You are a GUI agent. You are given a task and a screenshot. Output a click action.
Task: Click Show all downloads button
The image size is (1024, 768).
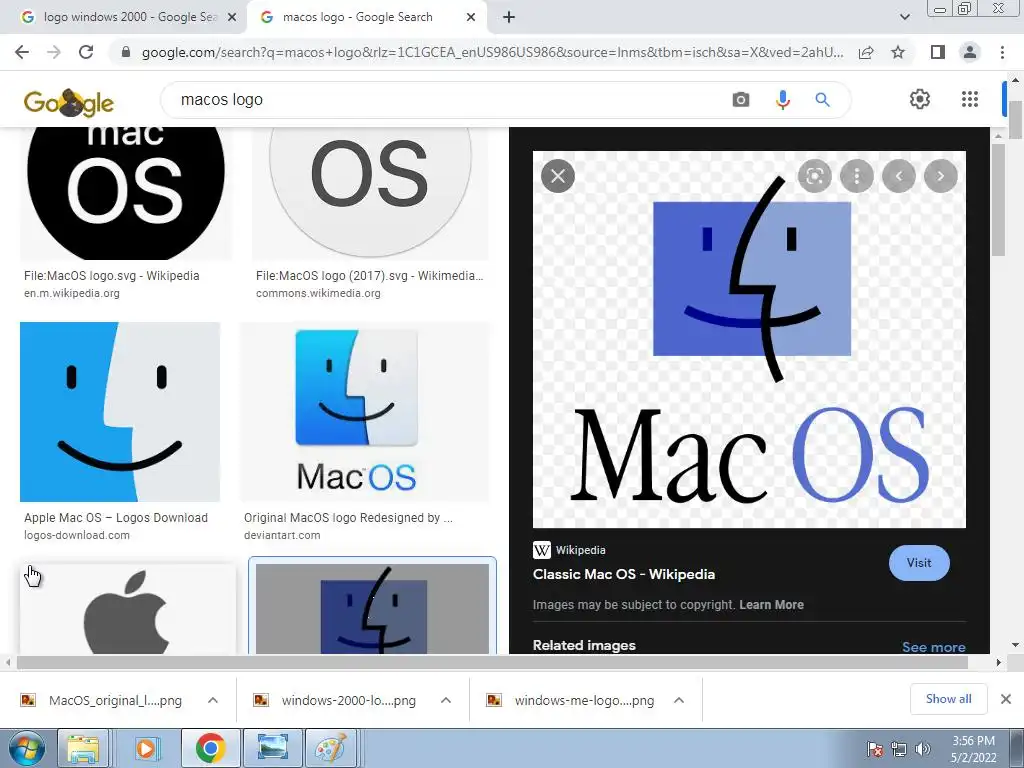pos(948,699)
